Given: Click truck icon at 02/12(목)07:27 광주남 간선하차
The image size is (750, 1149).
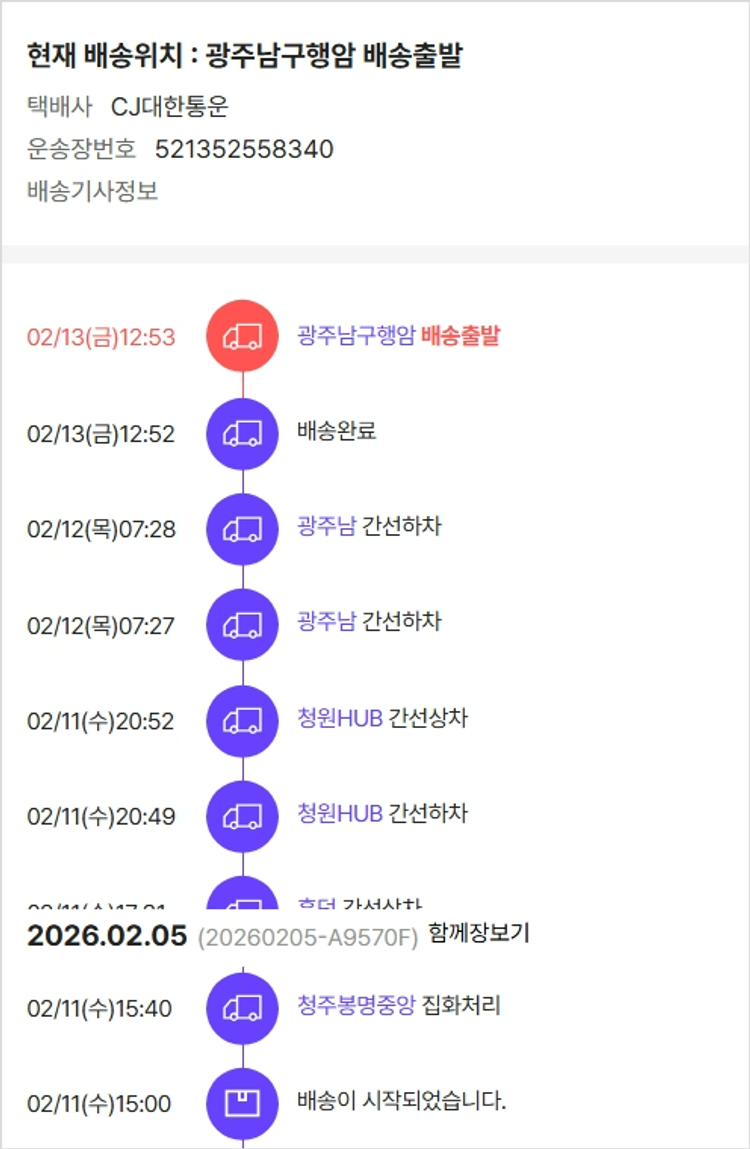Looking at the screenshot, I should [242, 625].
